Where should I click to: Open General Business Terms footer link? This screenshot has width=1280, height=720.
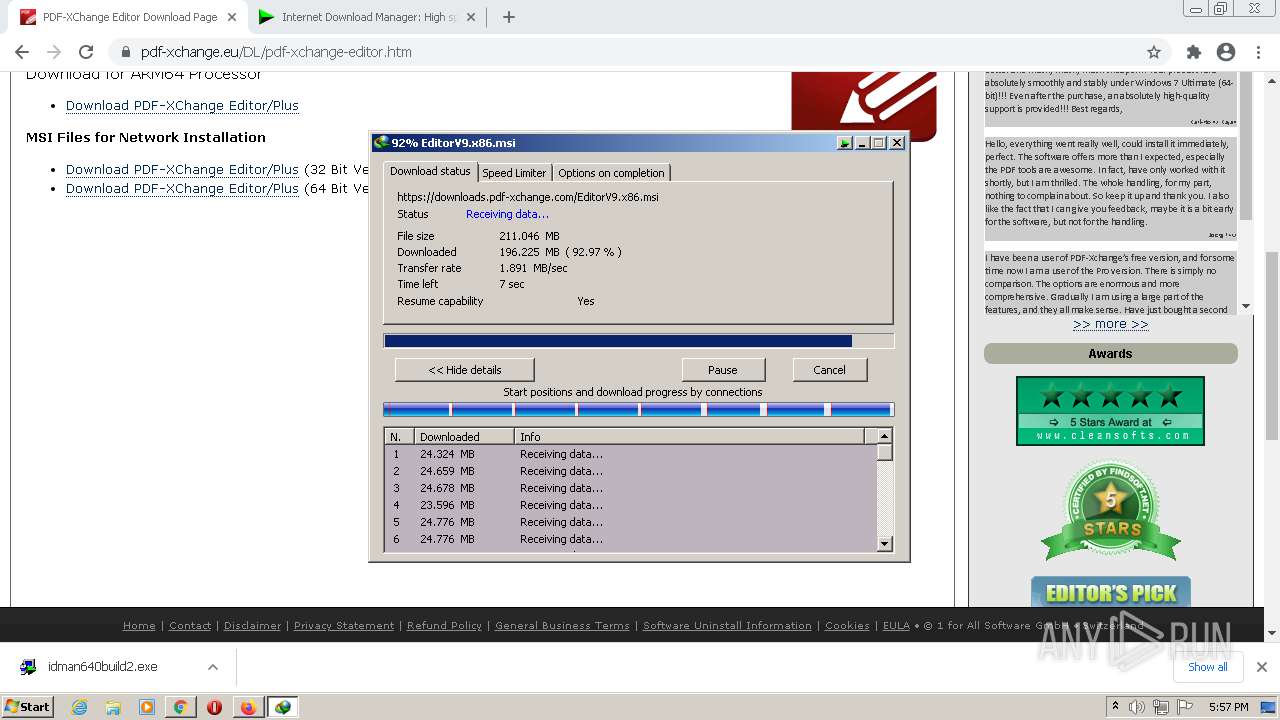562,625
